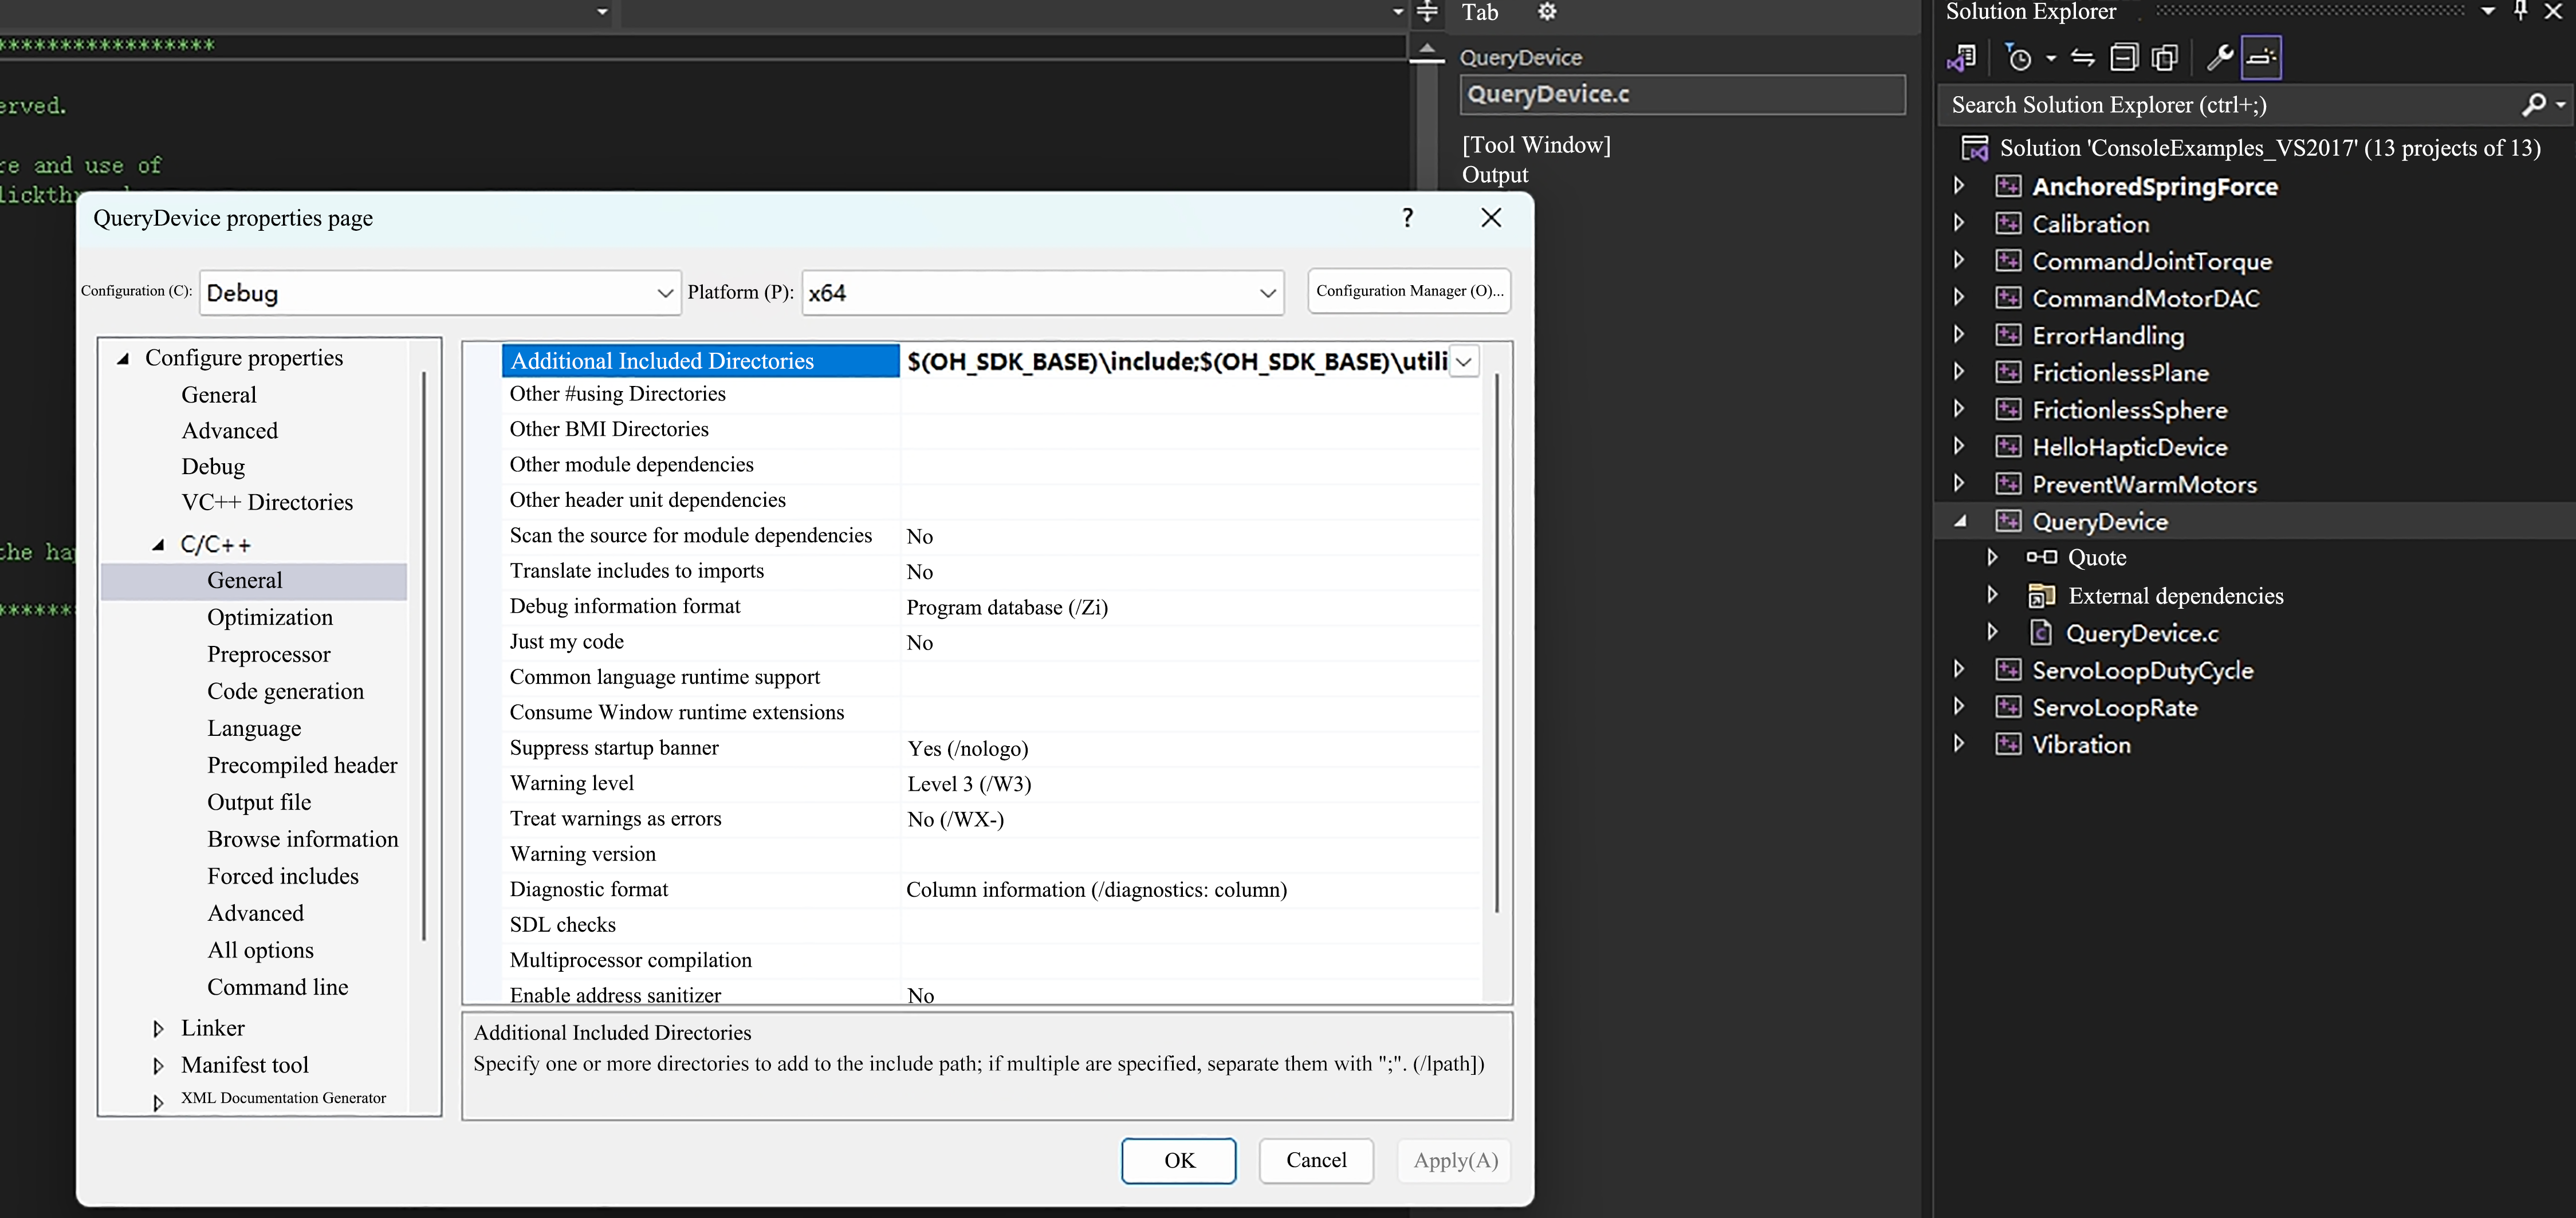The image size is (2576, 1218).
Task: Open the Platform dropdown showing x64
Action: (x=1042, y=293)
